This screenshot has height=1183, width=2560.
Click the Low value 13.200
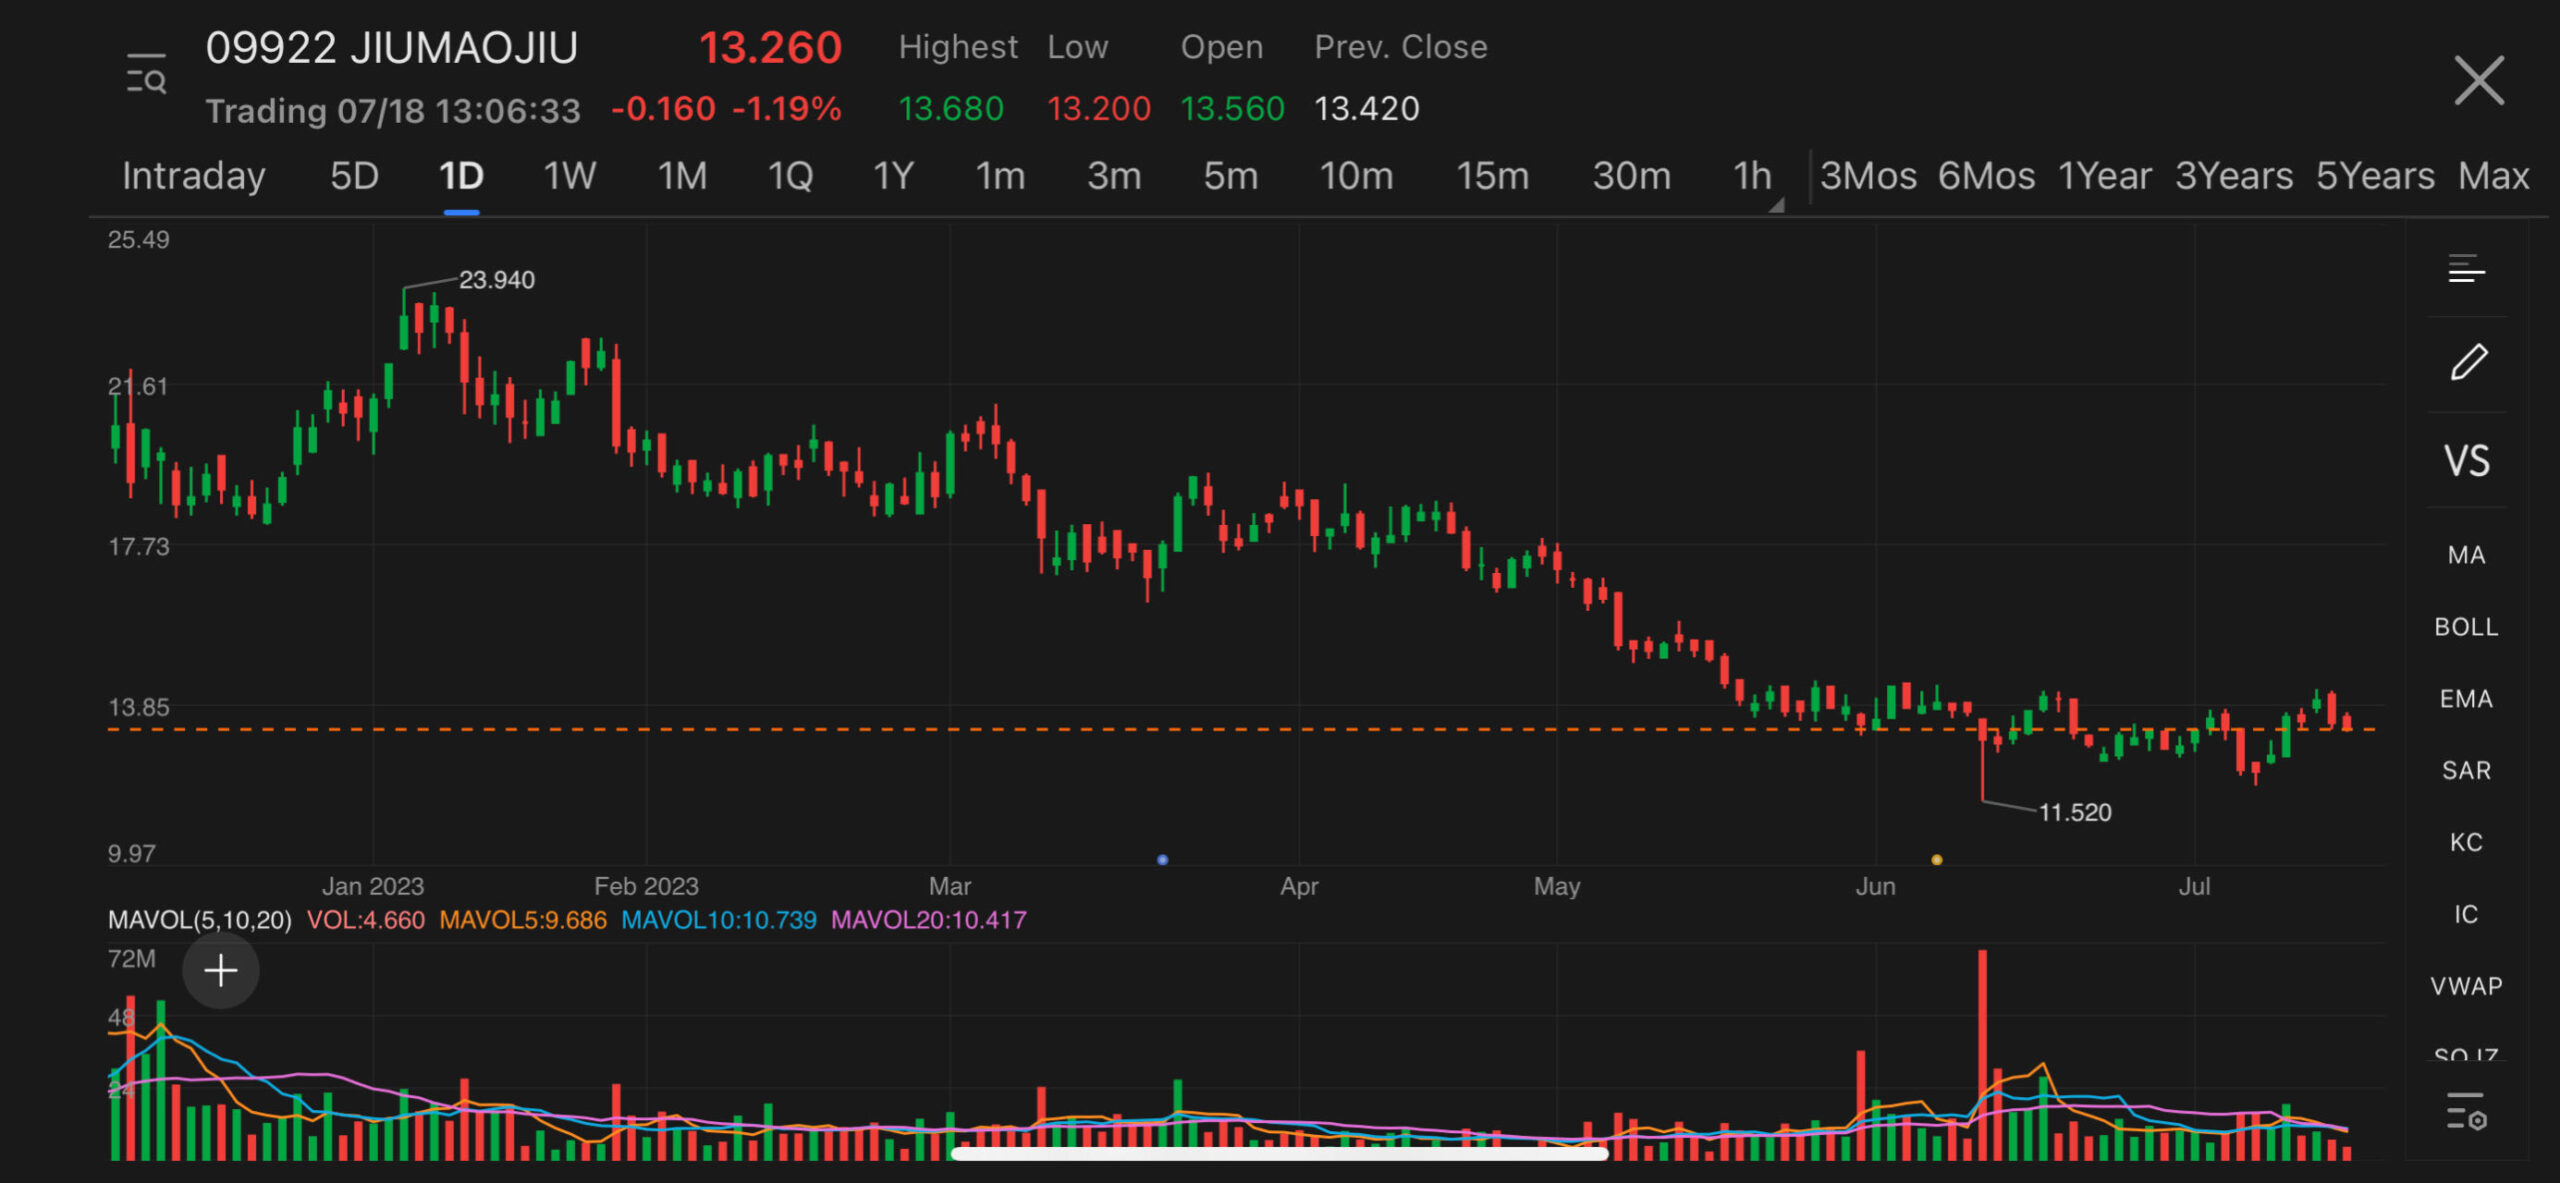(x=1098, y=108)
